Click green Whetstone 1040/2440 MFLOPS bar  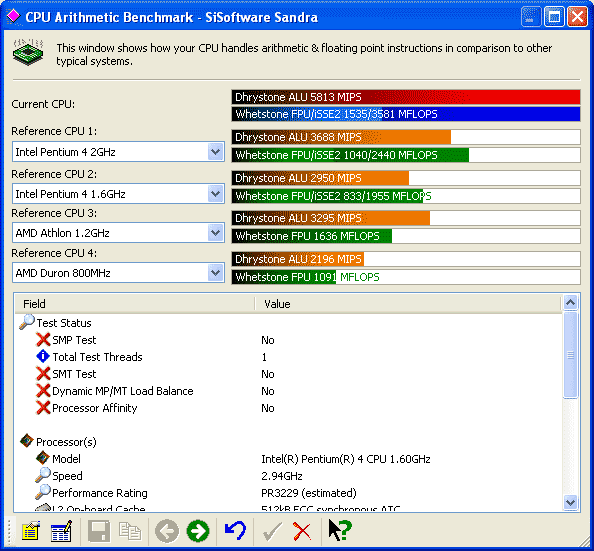pyautogui.click(x=406, y=155)
